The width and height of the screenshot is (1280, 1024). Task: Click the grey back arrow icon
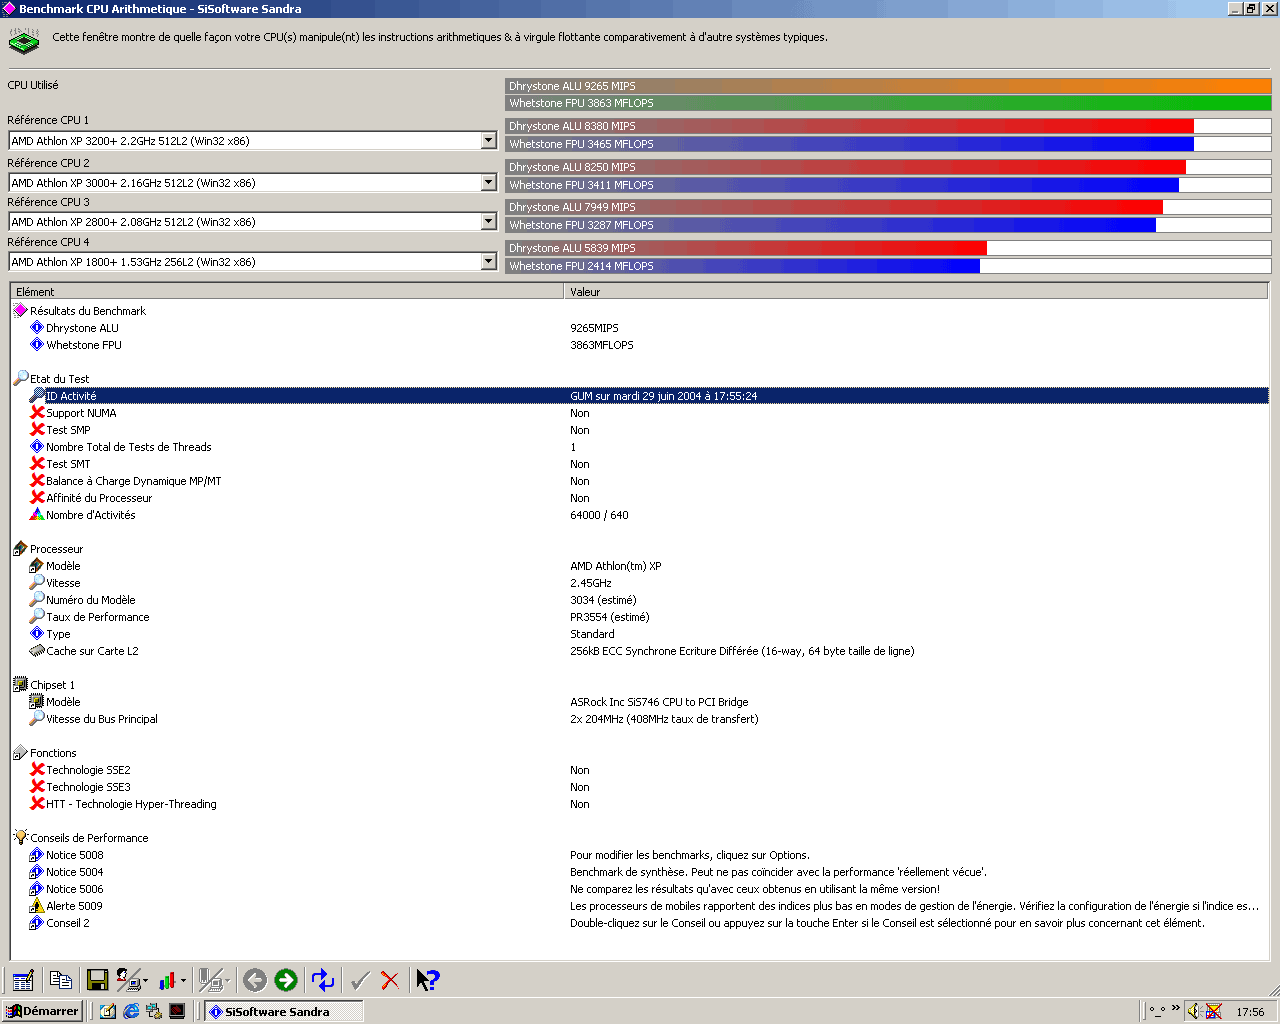click(255, 980)
